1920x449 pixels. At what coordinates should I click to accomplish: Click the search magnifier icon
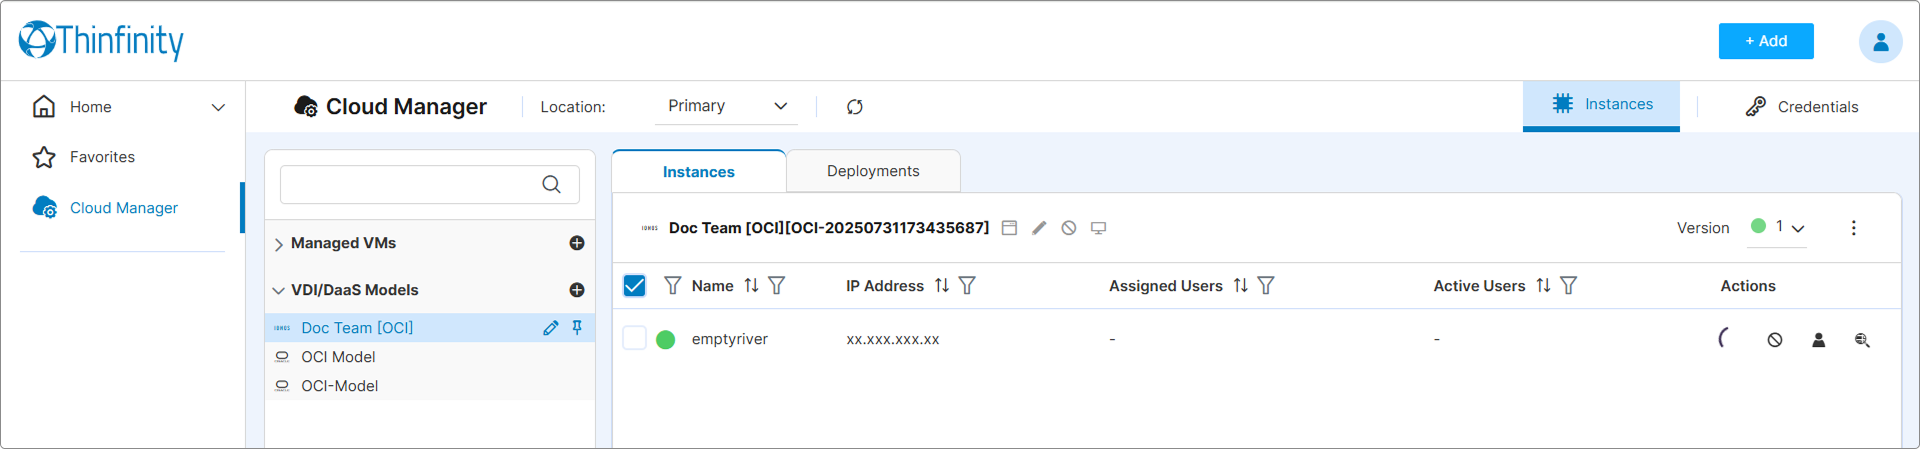[x=551, y=184]
